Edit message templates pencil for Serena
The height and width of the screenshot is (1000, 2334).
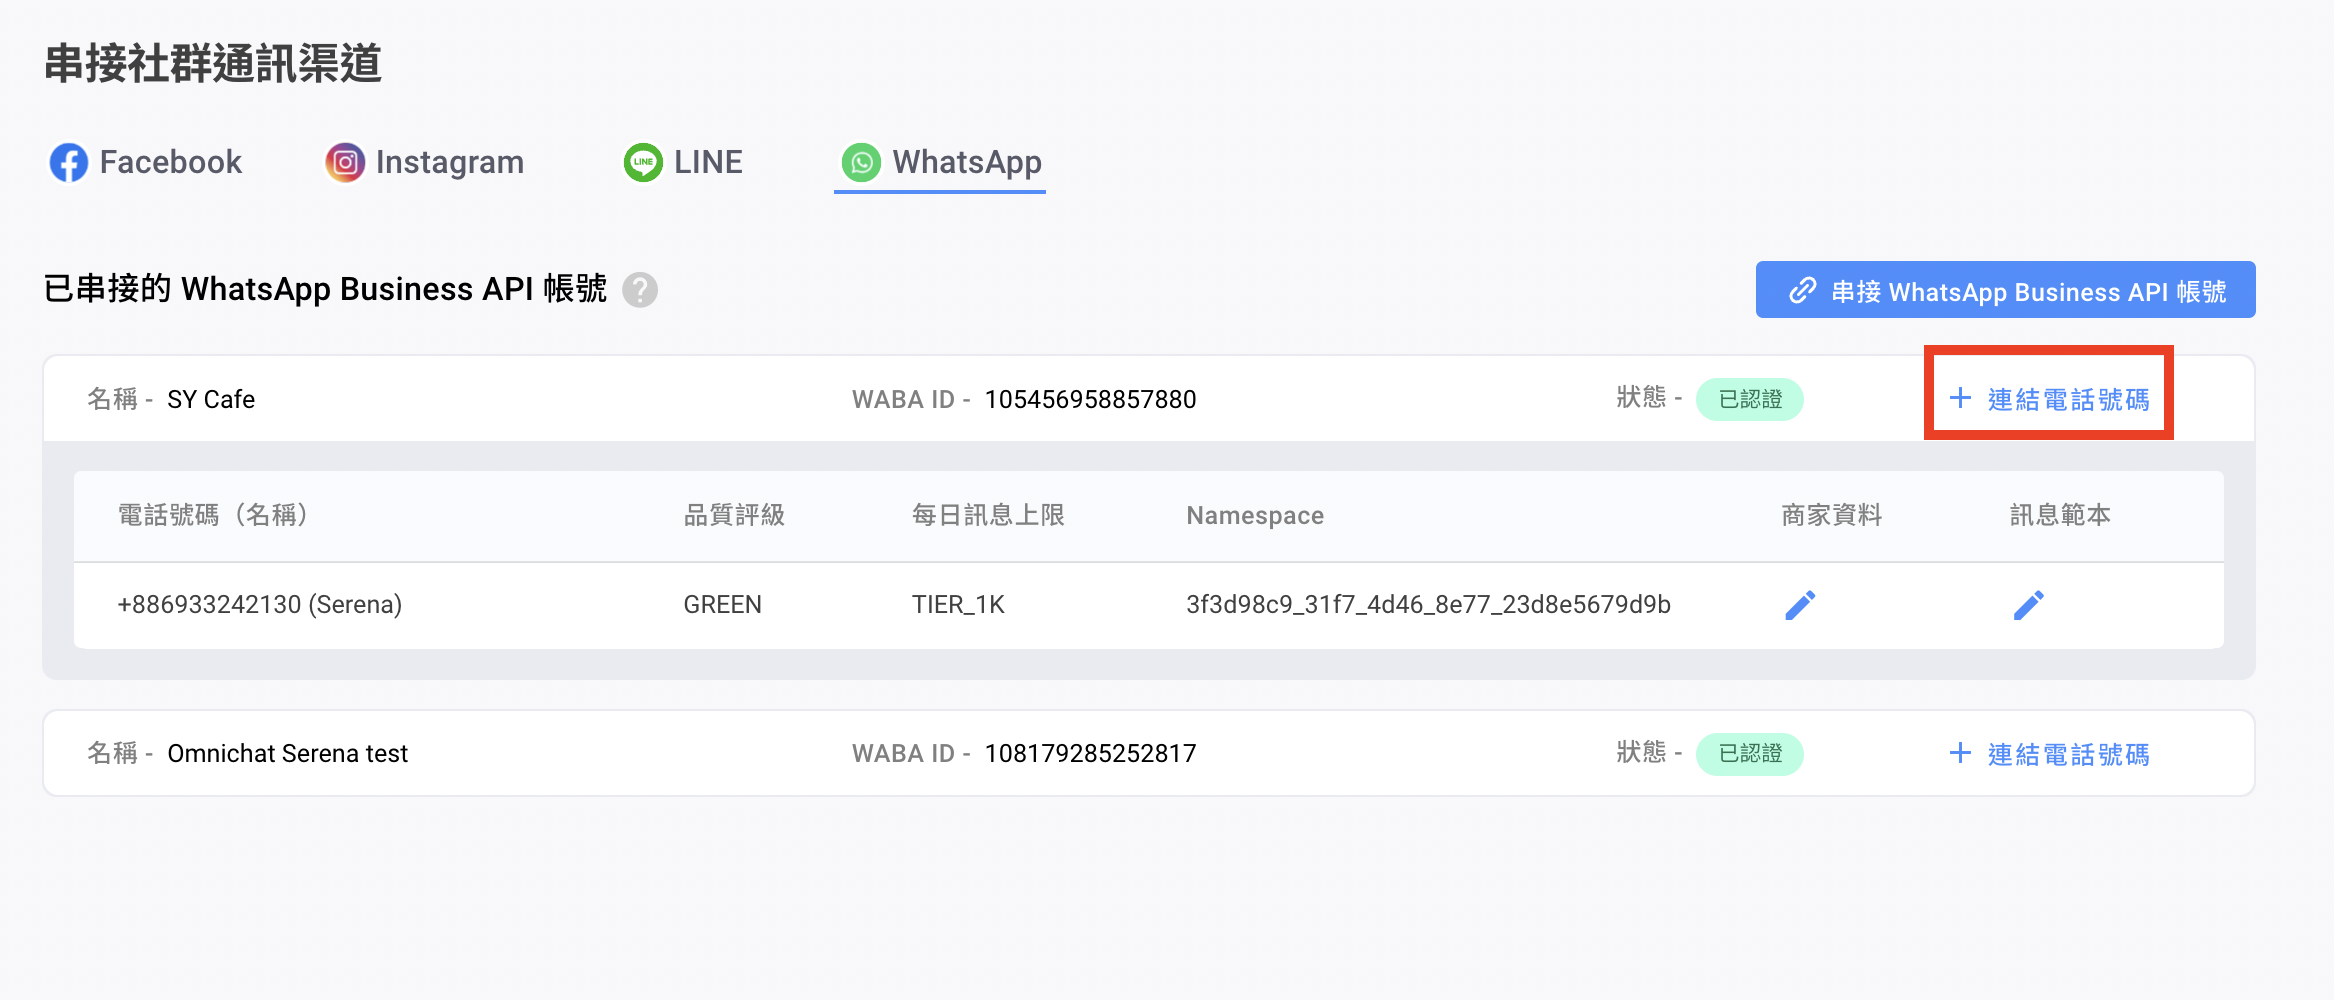[x=2028, y=605]
